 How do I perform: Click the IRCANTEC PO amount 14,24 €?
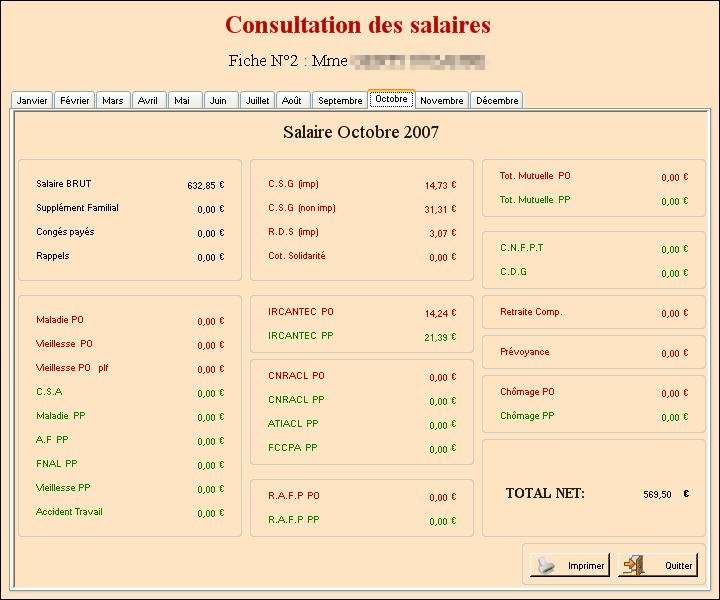pyautogui.click(x=440, y=313)
